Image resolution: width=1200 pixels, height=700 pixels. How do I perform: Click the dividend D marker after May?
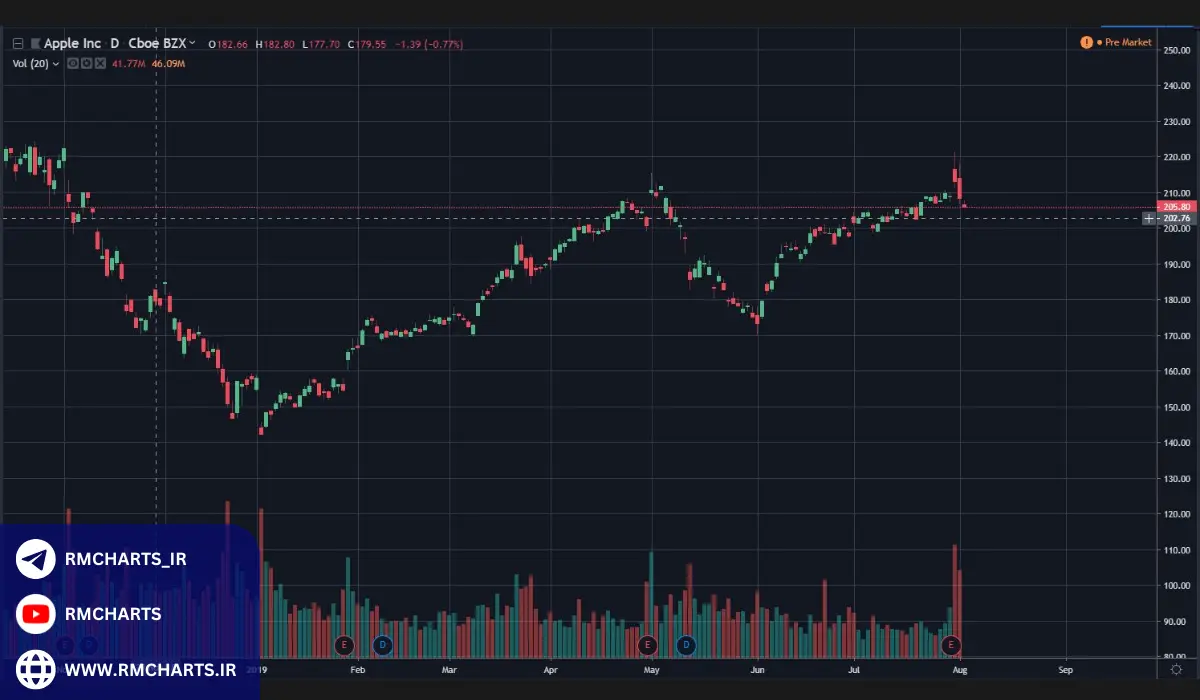pos(686,645)
